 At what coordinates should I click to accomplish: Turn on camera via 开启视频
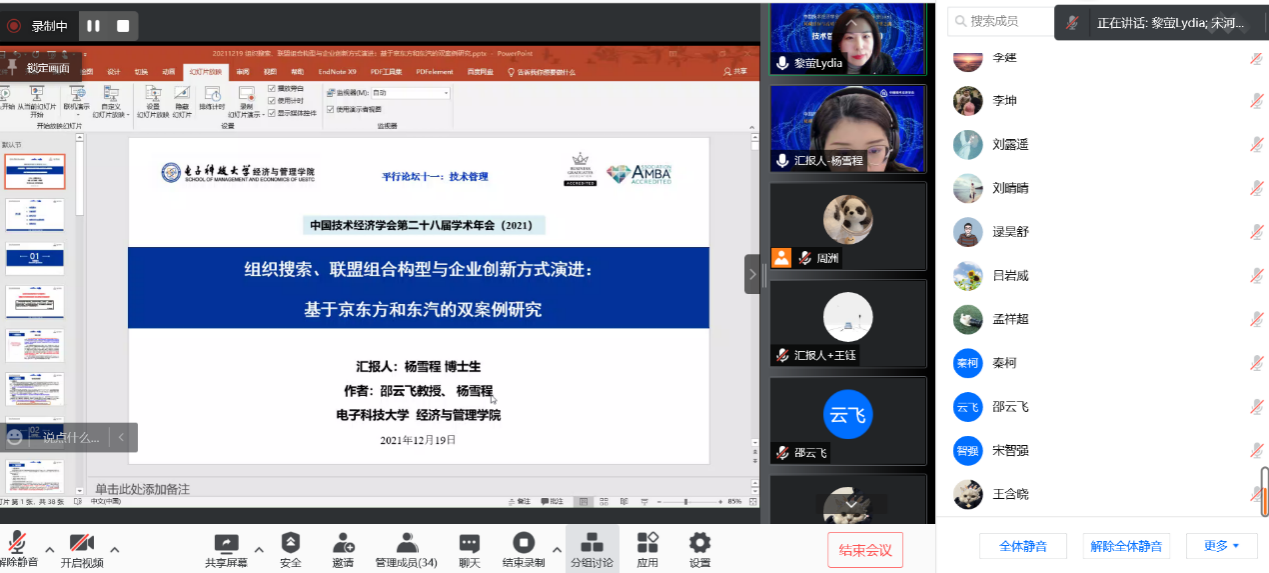point(81,548)
